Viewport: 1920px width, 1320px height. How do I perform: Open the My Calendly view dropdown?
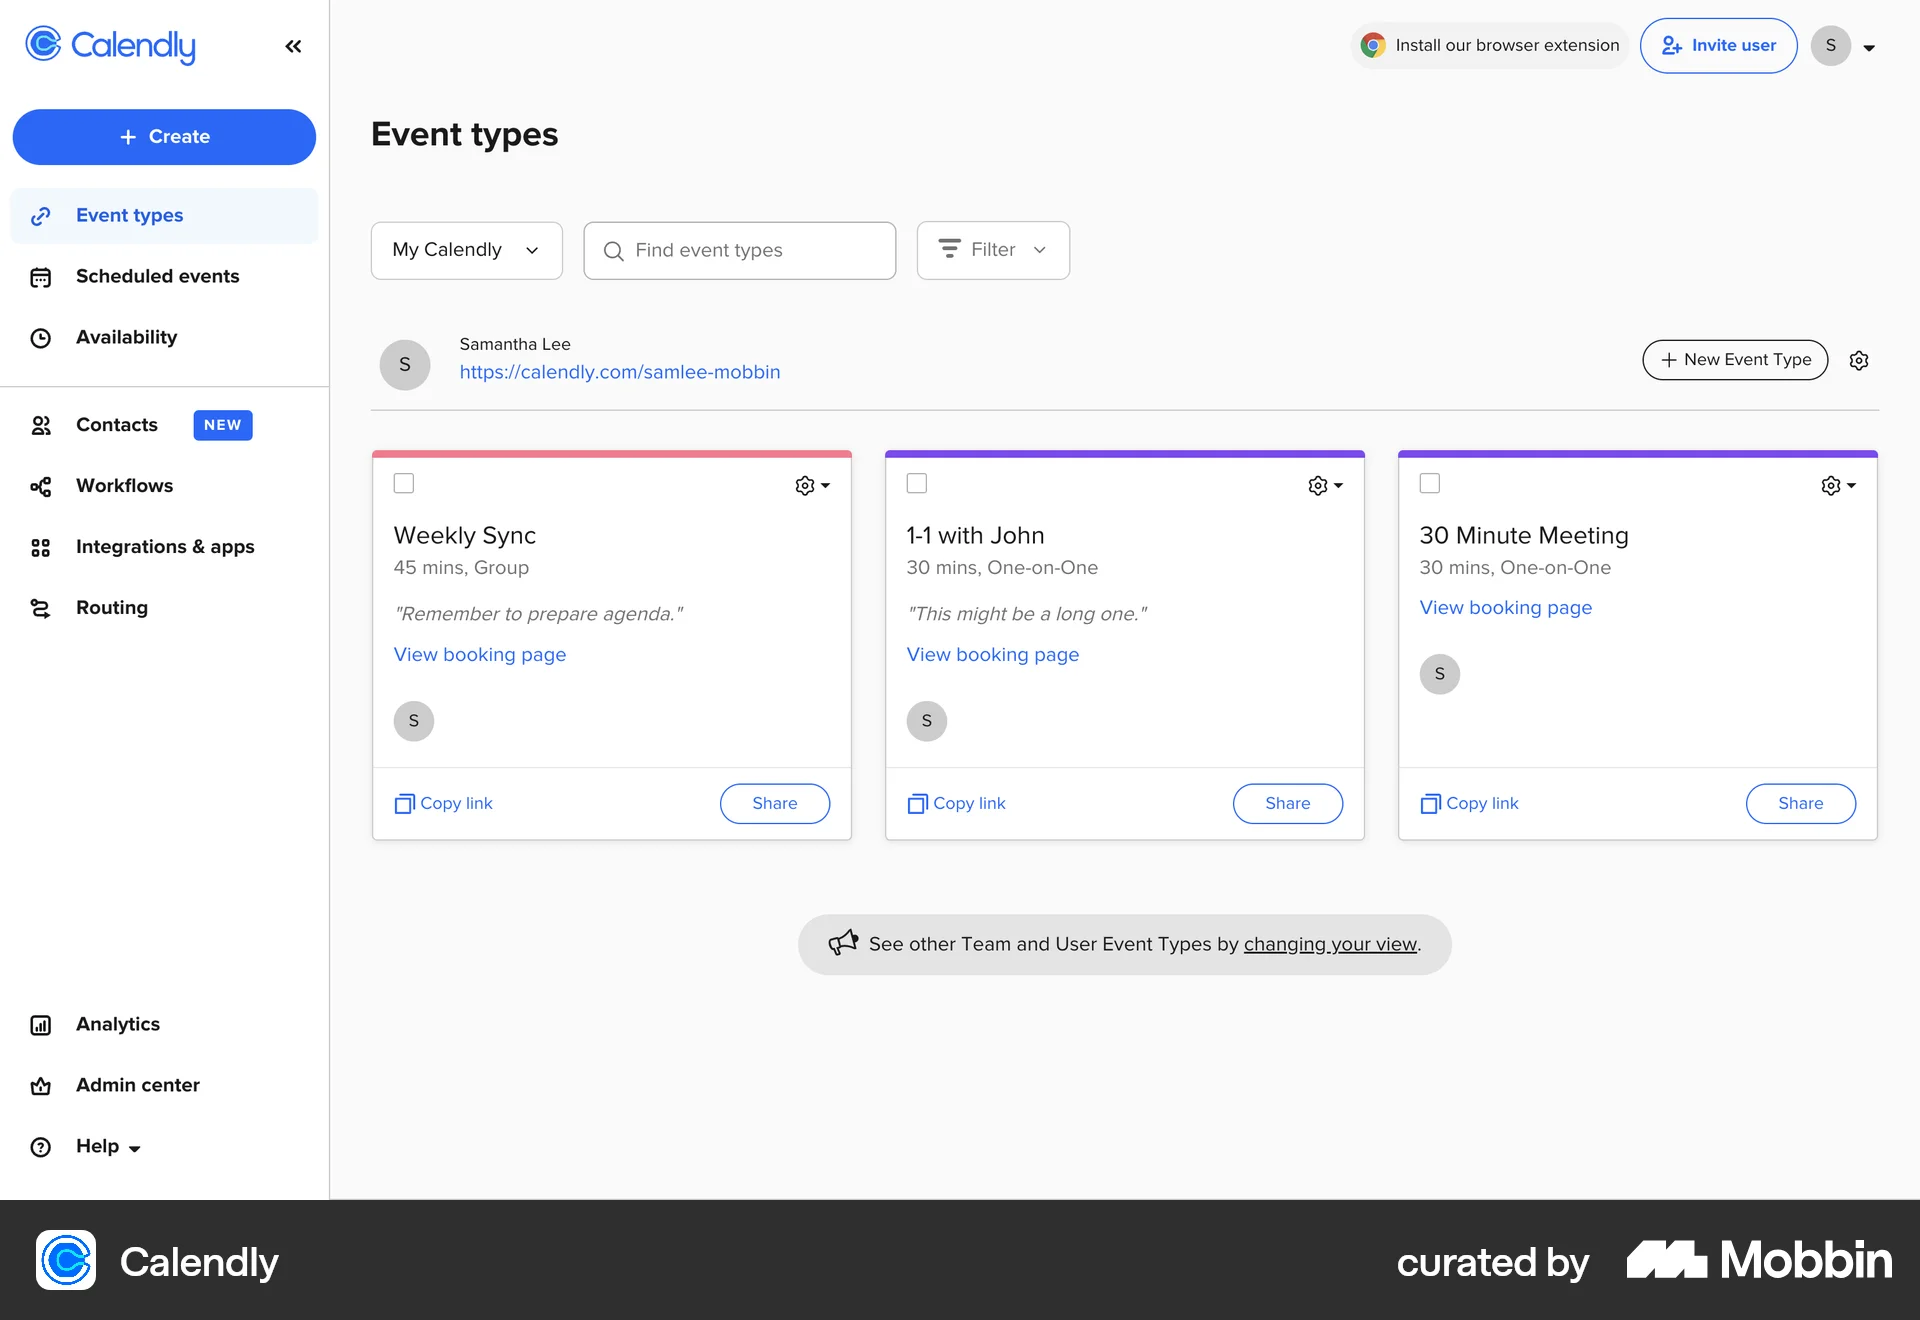[x=466, y=250]
